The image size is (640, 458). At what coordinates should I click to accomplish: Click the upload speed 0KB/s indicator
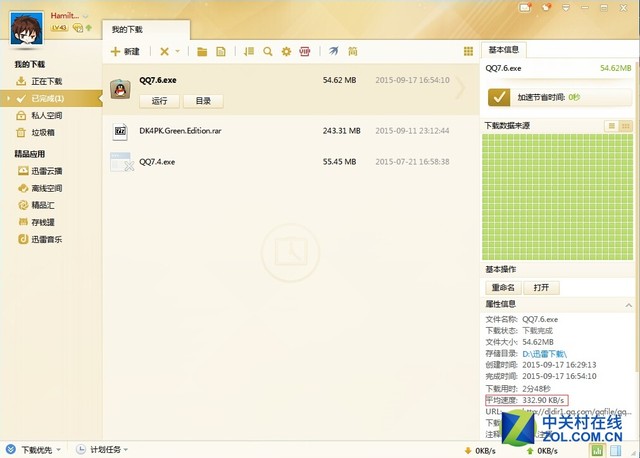point(542,451)
